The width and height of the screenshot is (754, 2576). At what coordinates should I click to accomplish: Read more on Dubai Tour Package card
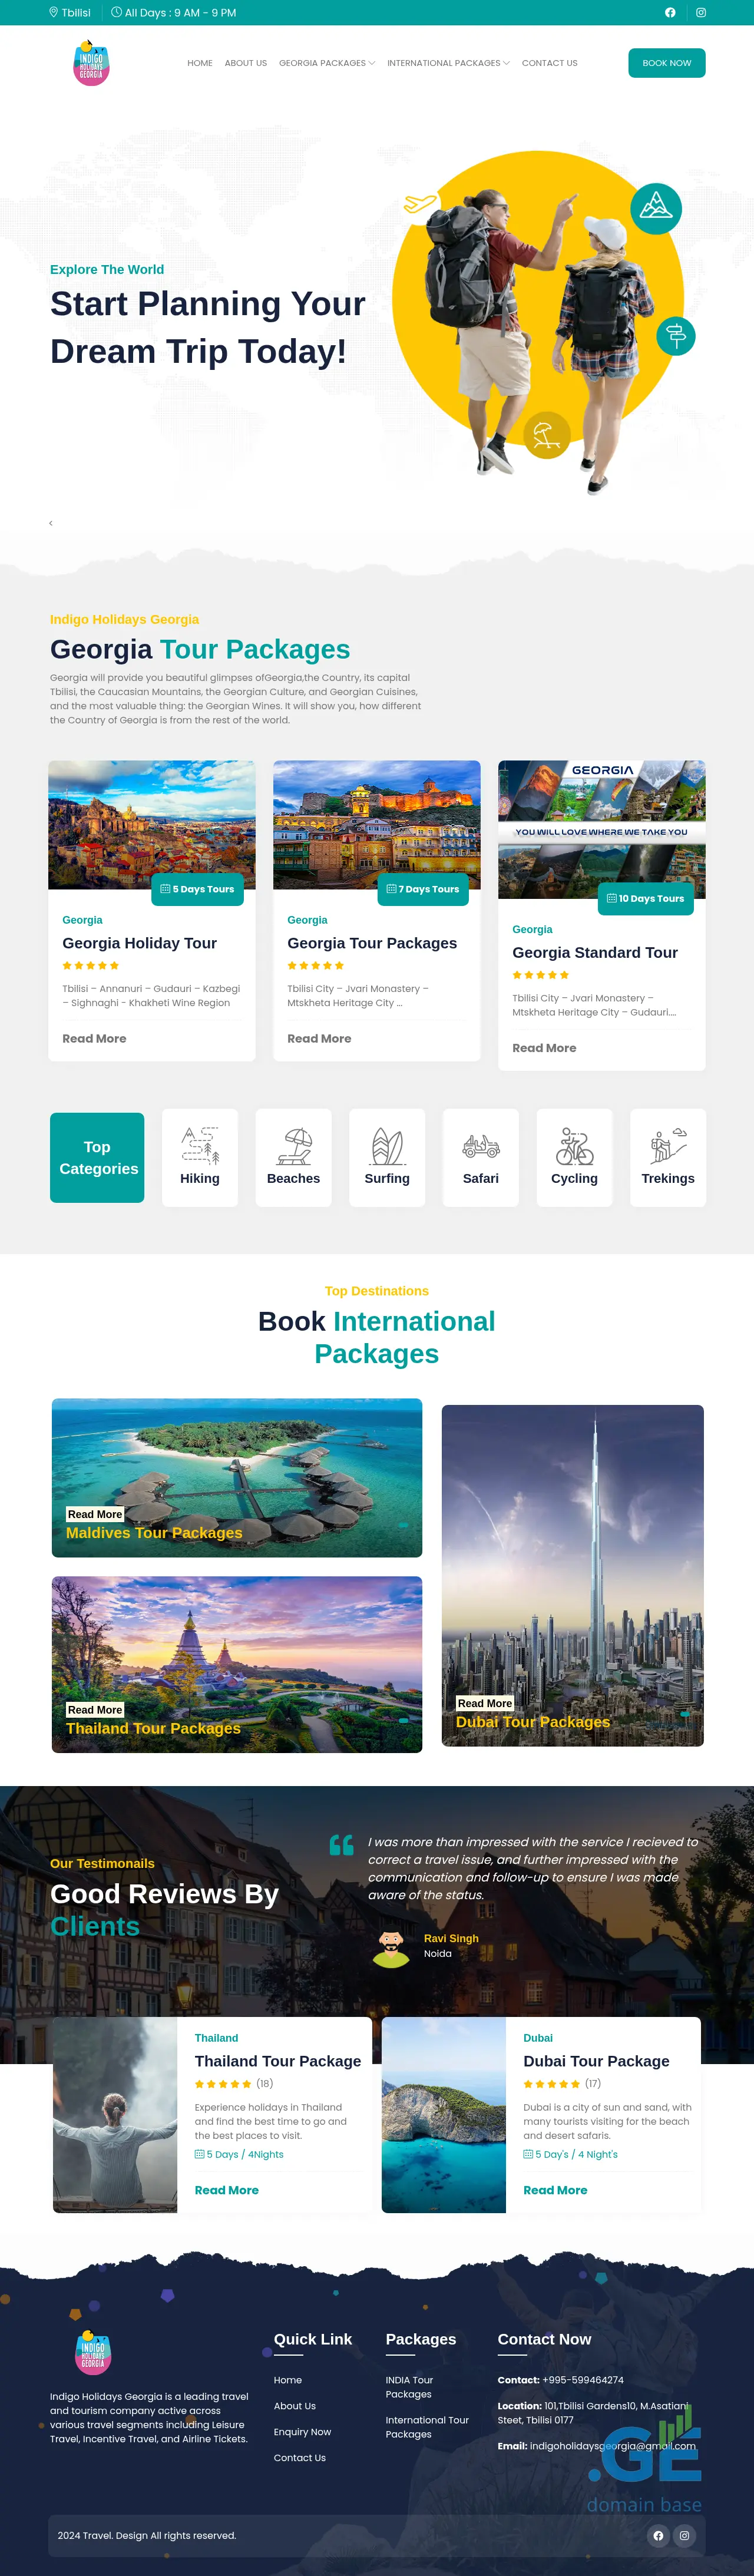point(555,2190)
